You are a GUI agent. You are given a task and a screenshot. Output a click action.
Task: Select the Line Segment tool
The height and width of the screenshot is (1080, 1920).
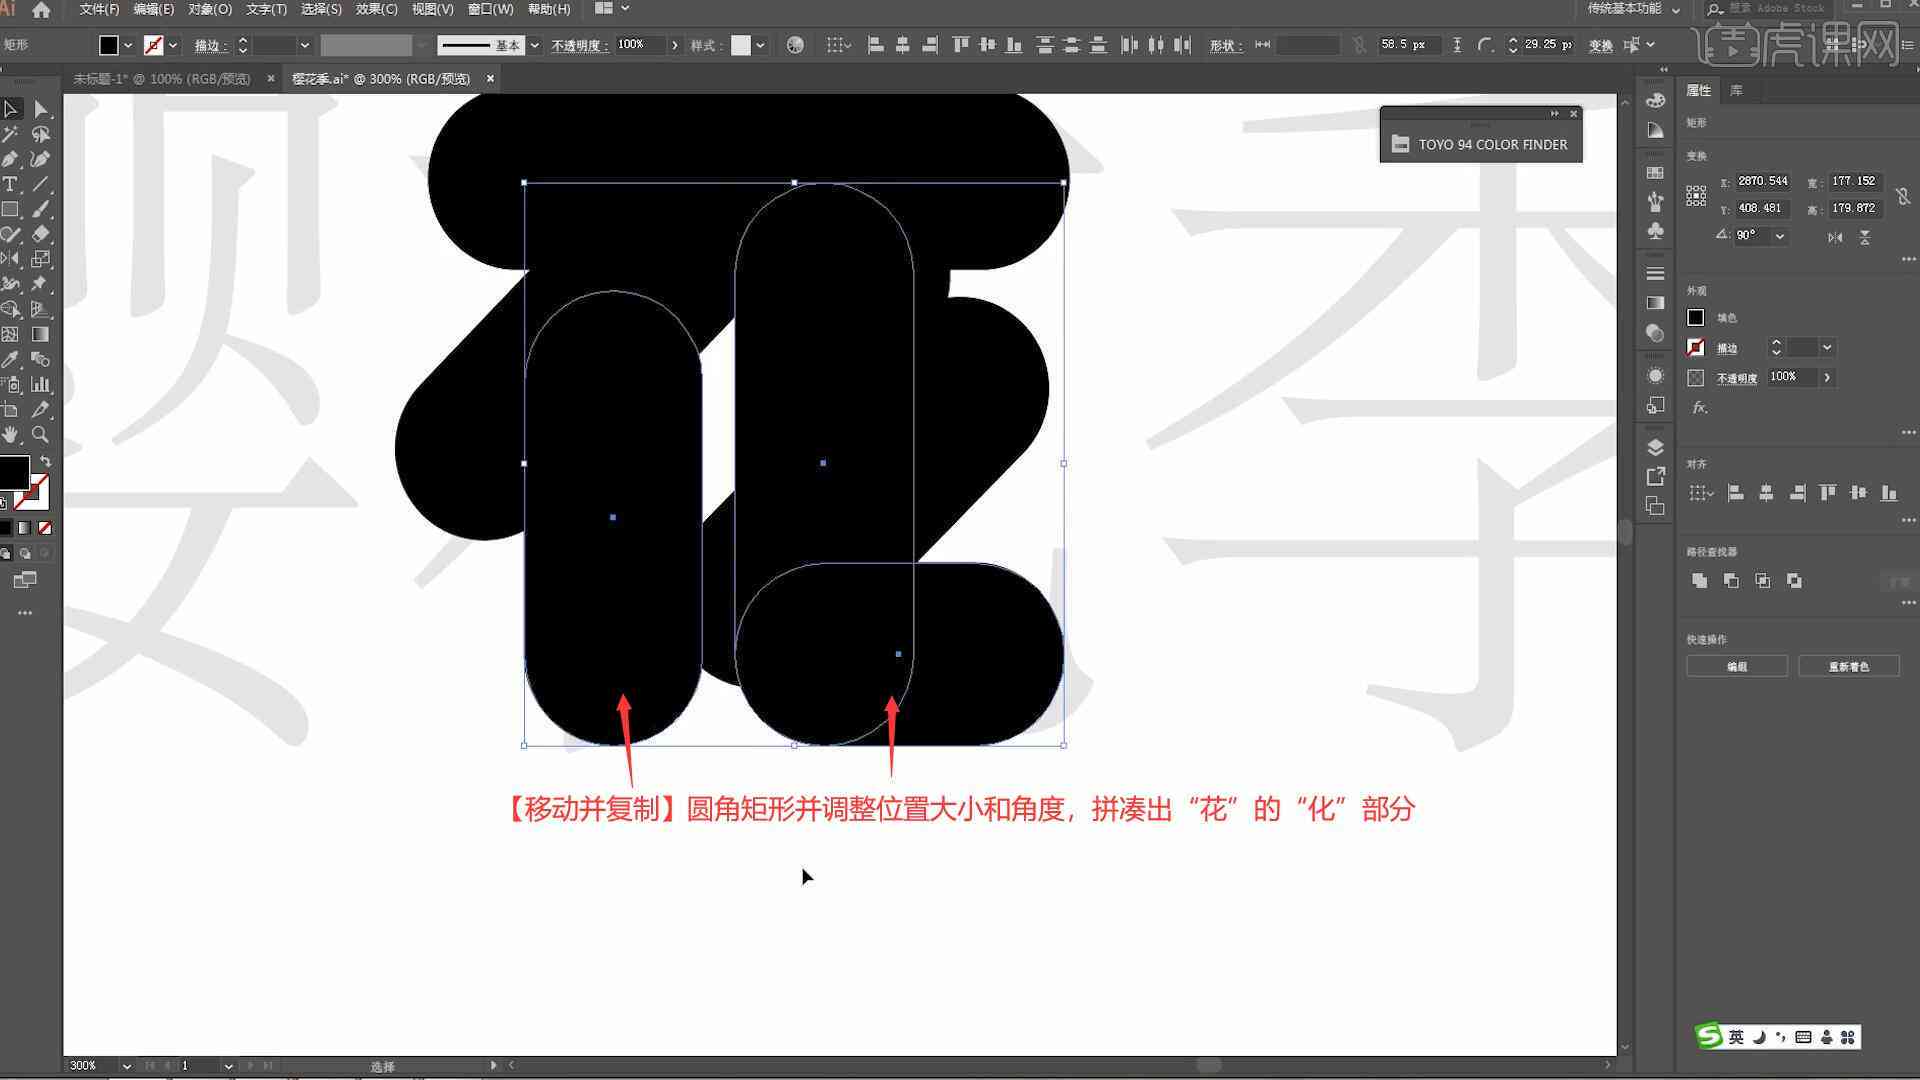point(40,184)
